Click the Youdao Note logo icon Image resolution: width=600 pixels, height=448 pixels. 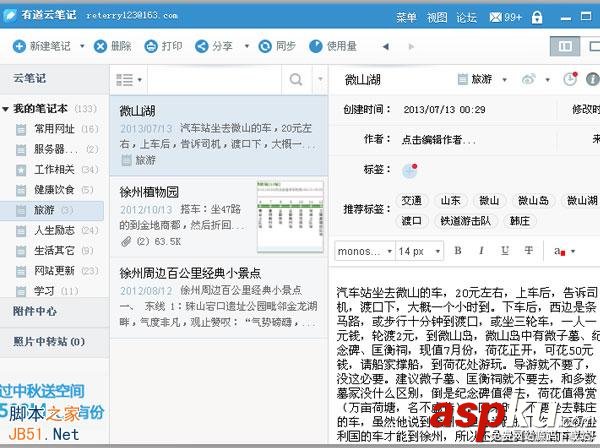tap(10, 15)
